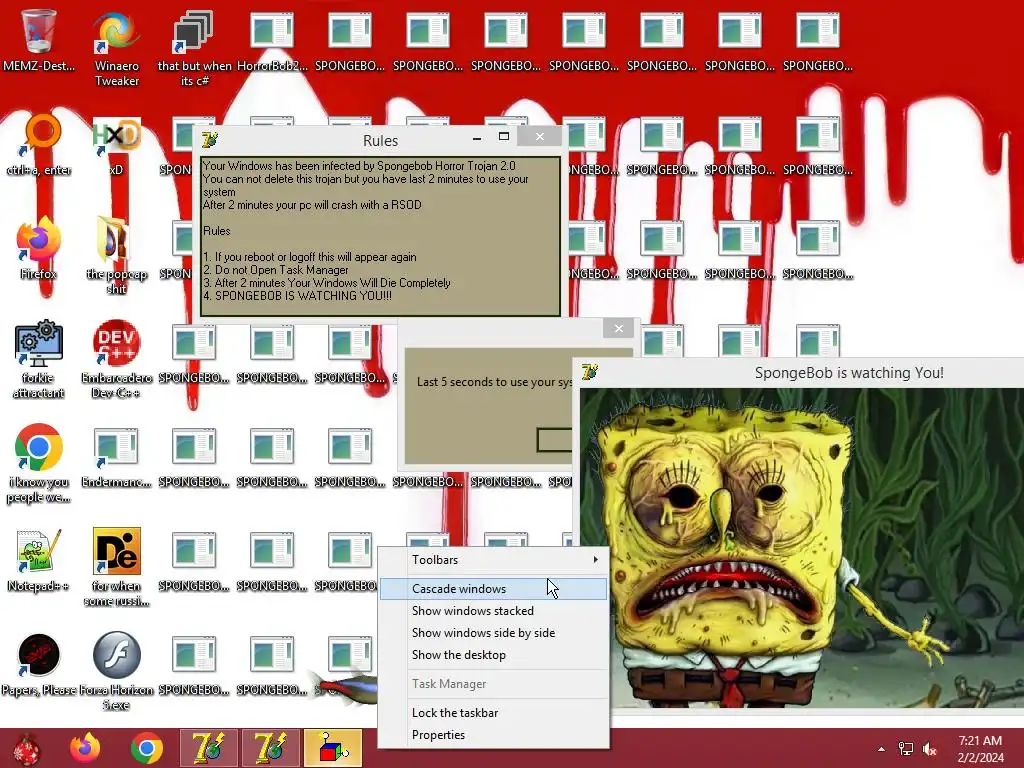Expand the Toolbars submenu

pos(494,560)
